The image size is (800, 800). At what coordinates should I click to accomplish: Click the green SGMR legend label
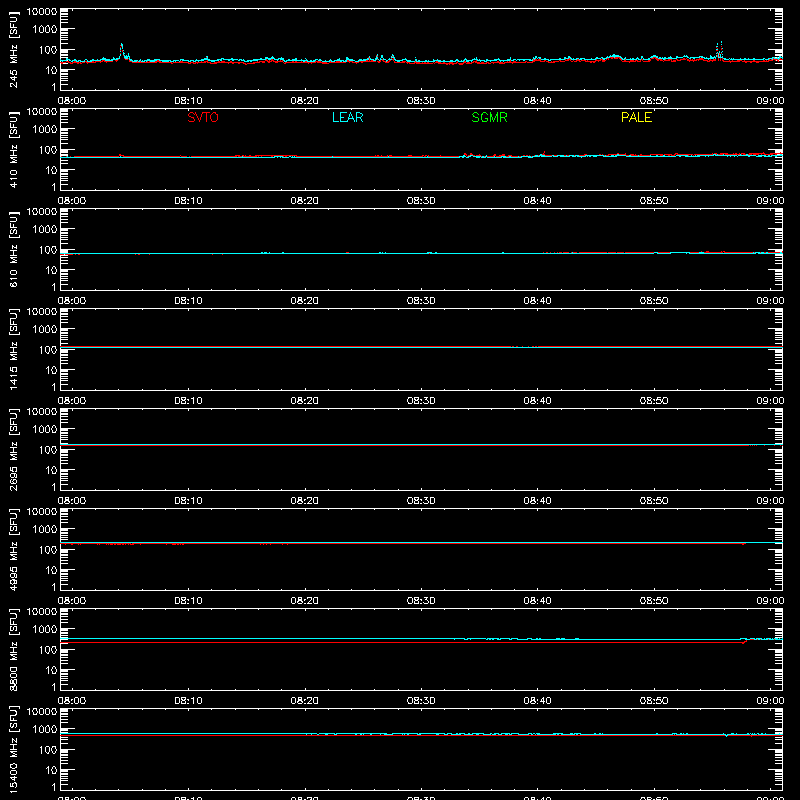click(x=489, y=117)
